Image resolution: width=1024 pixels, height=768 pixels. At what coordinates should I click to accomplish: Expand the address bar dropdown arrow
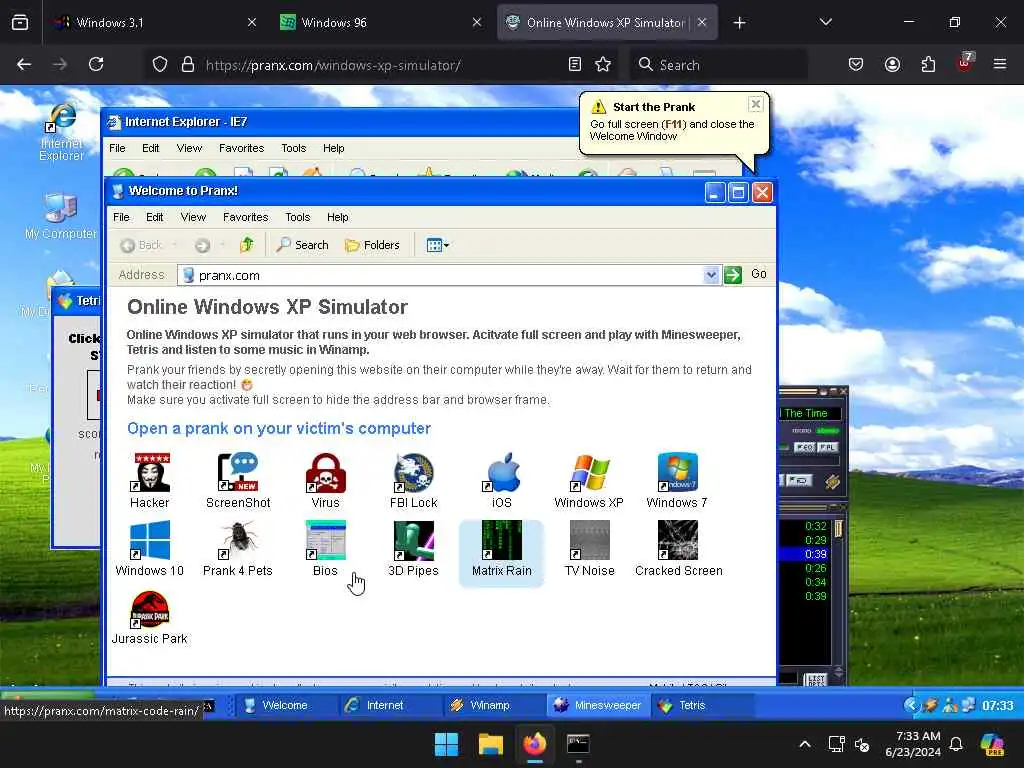coord(711,275)
